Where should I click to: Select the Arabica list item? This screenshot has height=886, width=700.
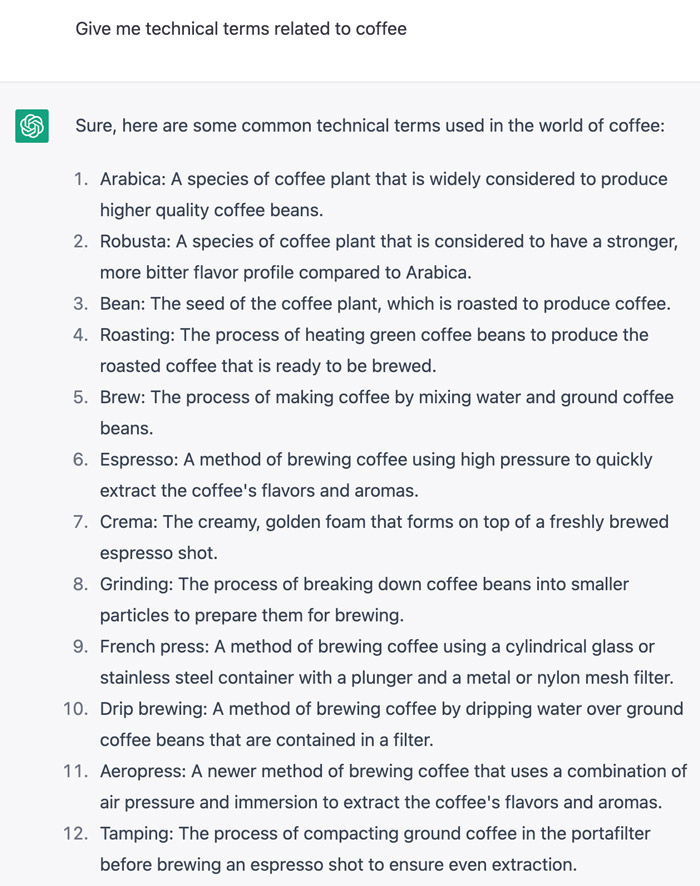tap(384, 194)
